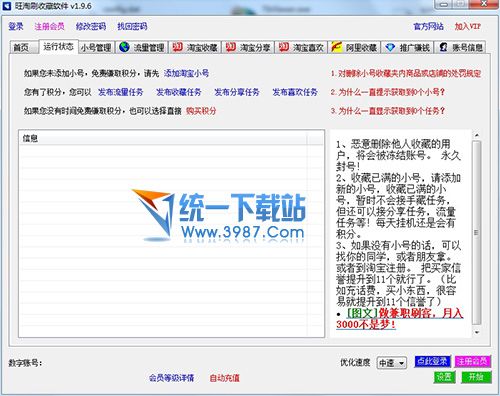Switch to the 首页 tab
The height and width of the screenshot is (396, 500).
click(24, 47)
